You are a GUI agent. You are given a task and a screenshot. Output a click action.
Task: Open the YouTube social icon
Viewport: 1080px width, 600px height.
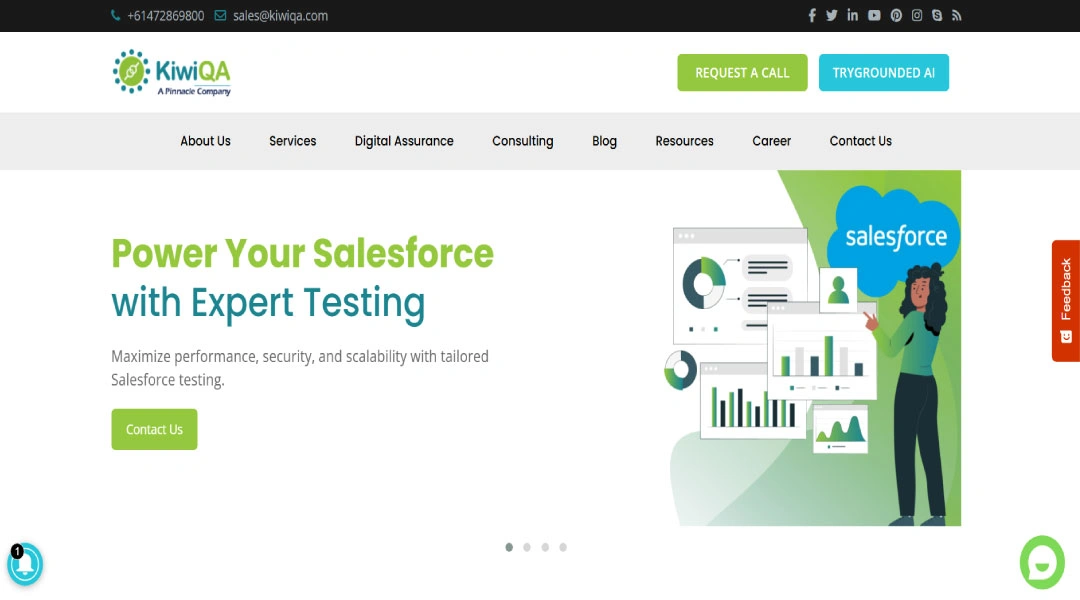(x=874, y=15)
